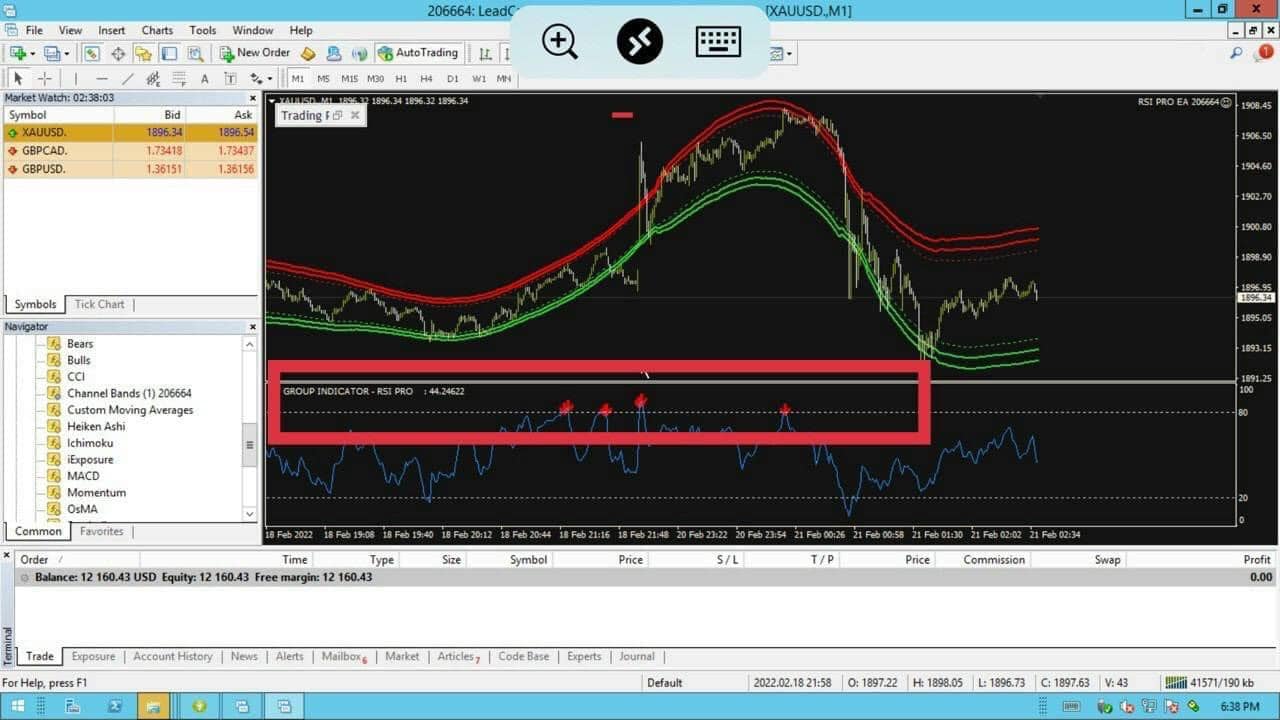Image resolution: width=1280 pixels, height=720 pixels.
Task: Select MACD indicator in Navigator
Action: 83,476
